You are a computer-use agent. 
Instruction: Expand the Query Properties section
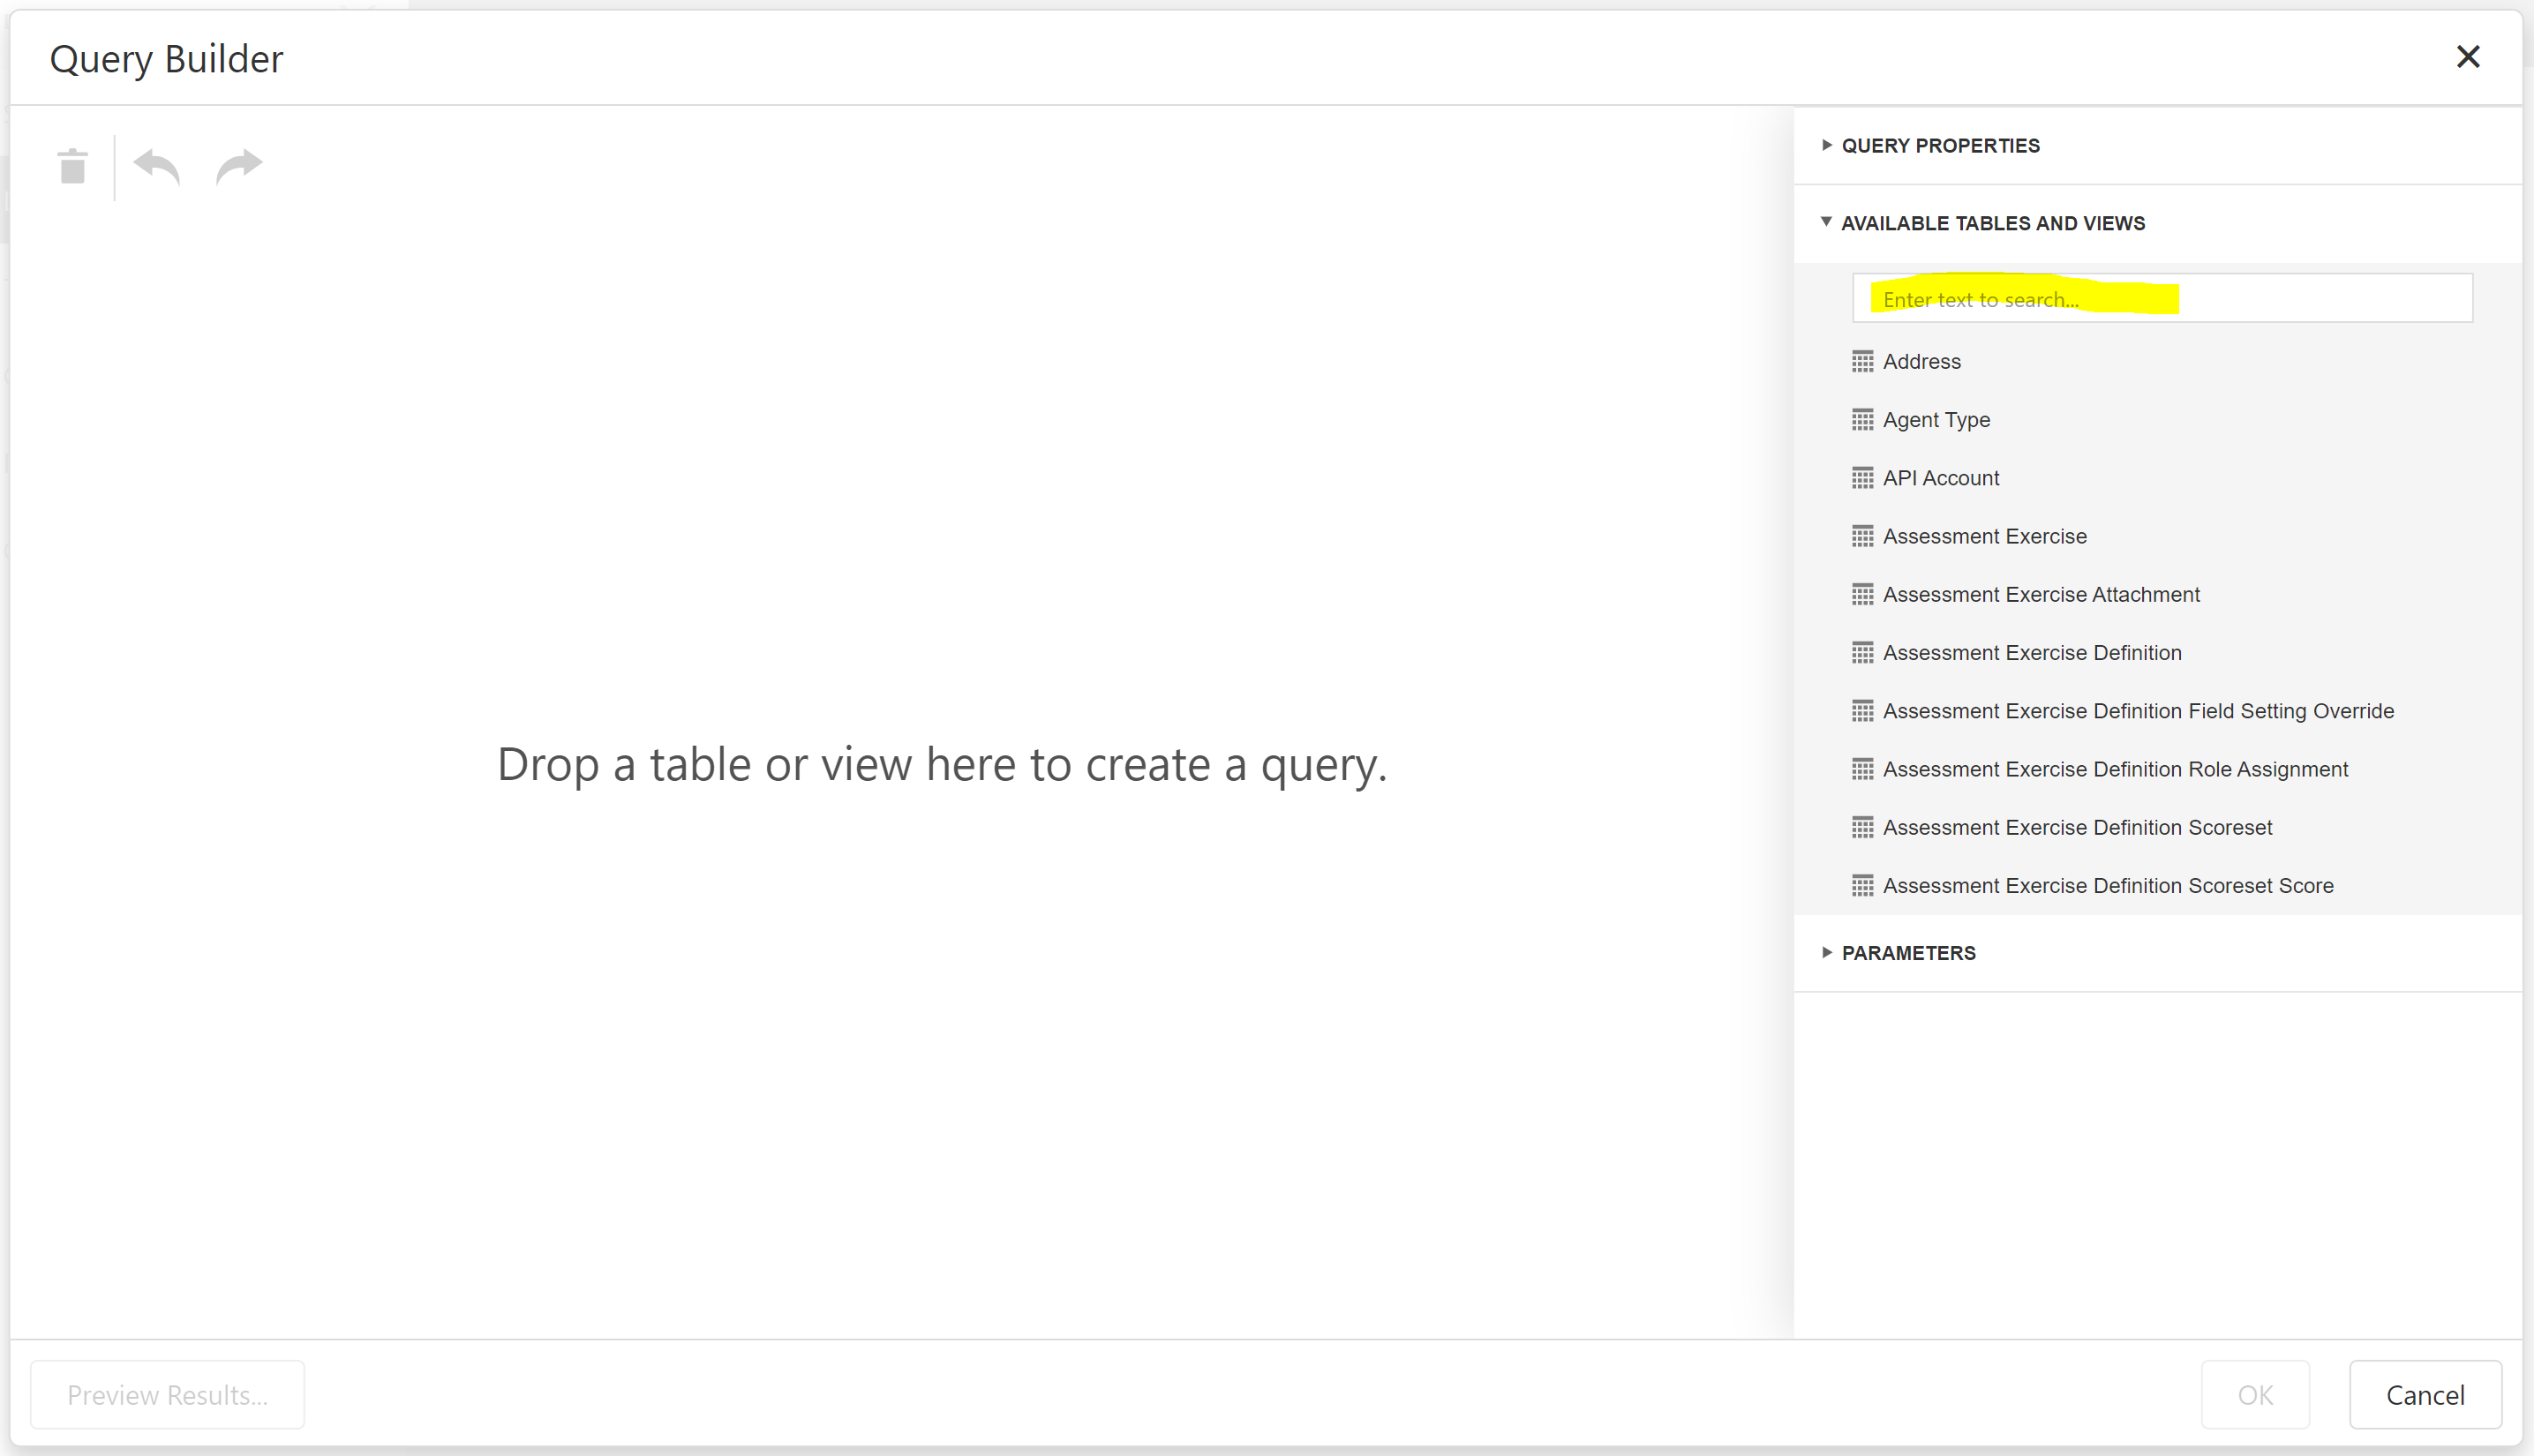(1939, 146)
